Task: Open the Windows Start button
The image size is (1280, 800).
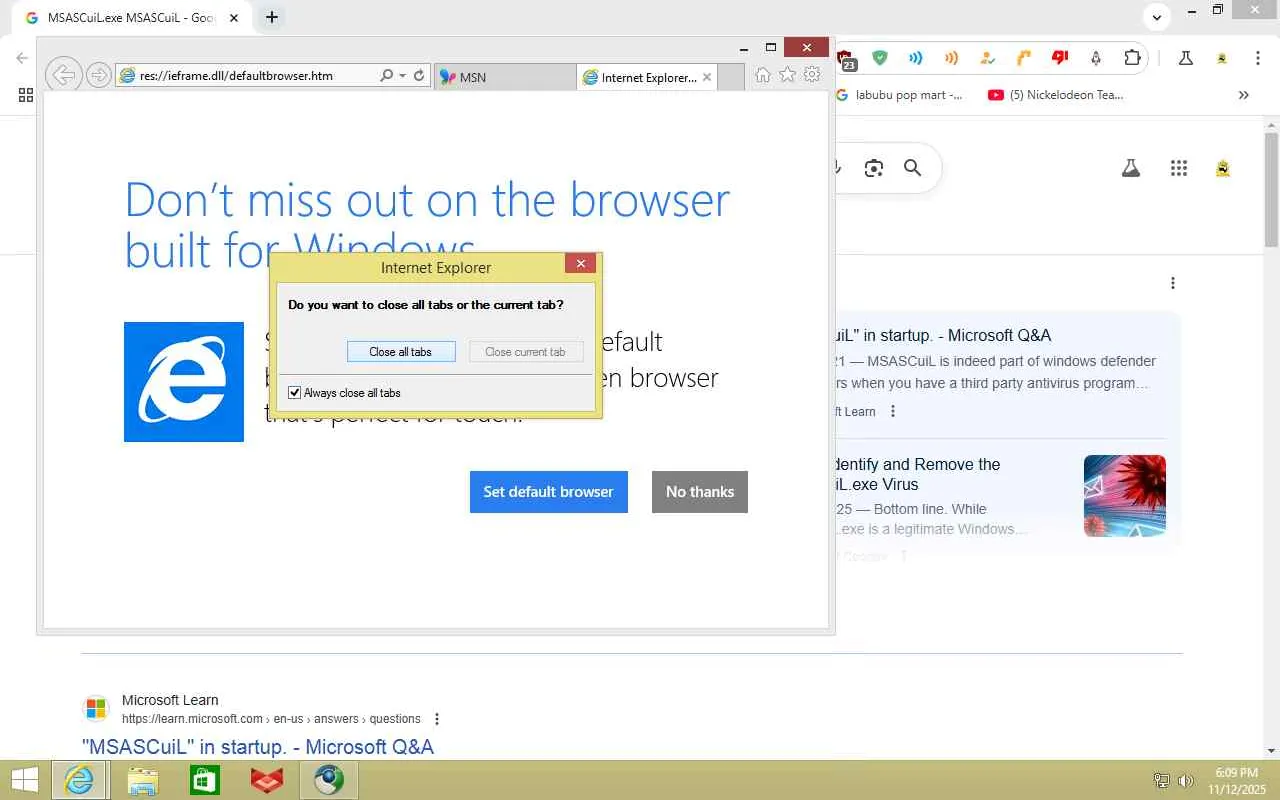Action: point(25,780)
